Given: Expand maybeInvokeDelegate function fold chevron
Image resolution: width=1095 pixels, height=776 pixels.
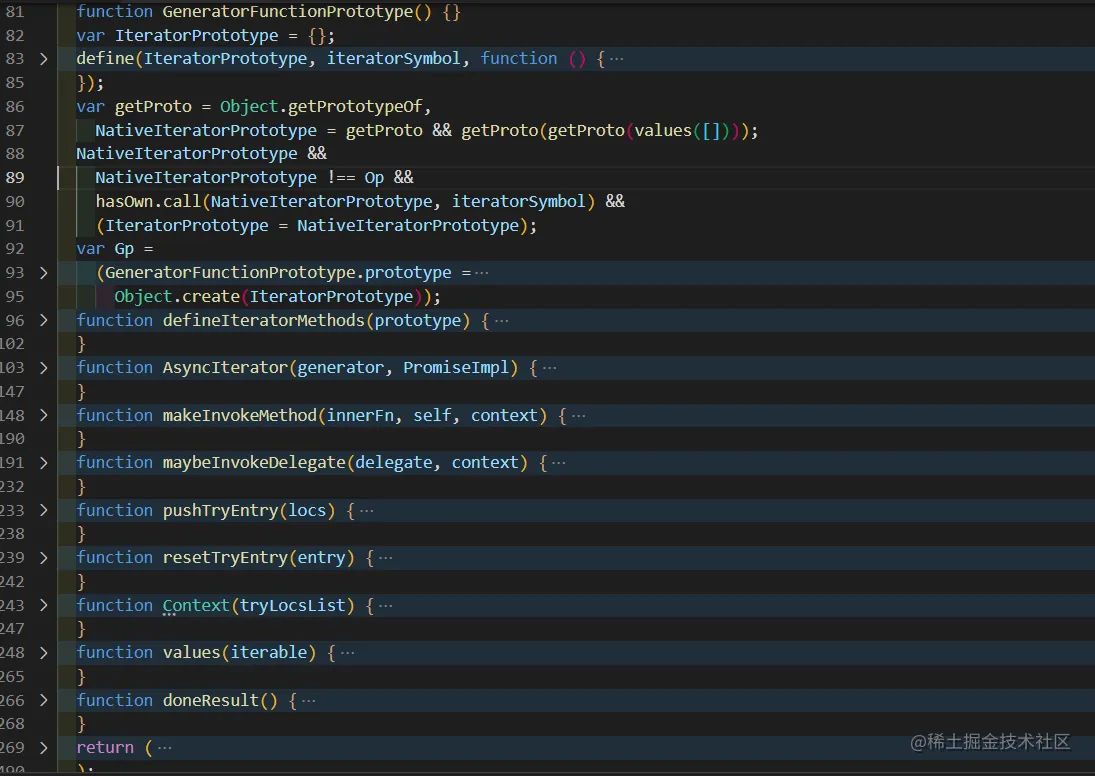Looking at the screenshot, I should (43, 463).
